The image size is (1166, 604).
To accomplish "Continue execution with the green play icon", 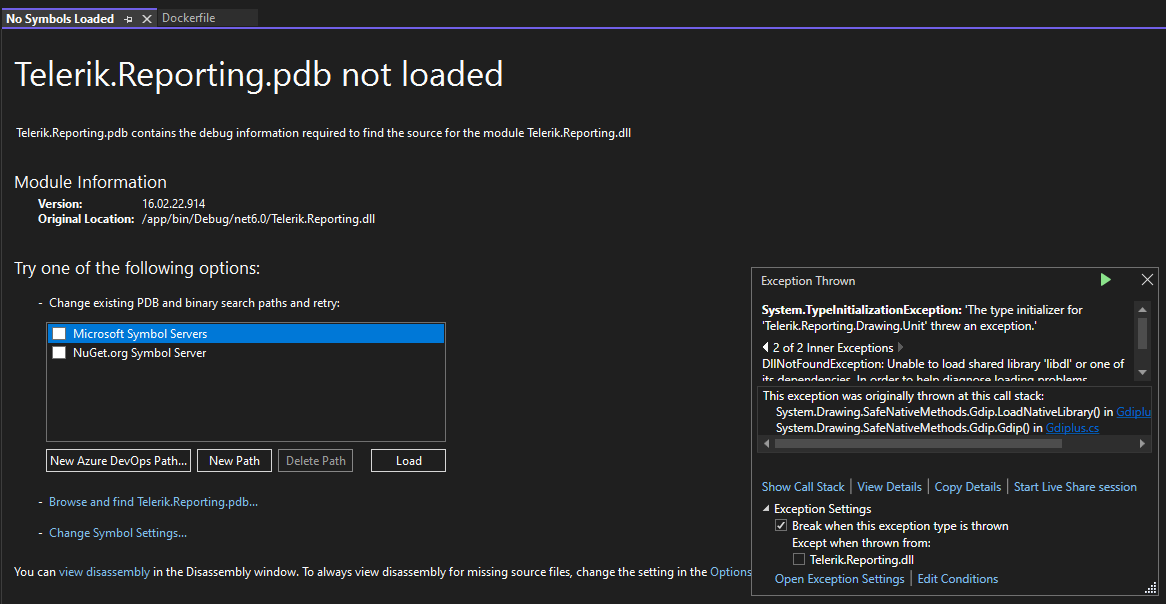I will (1106, 280).
